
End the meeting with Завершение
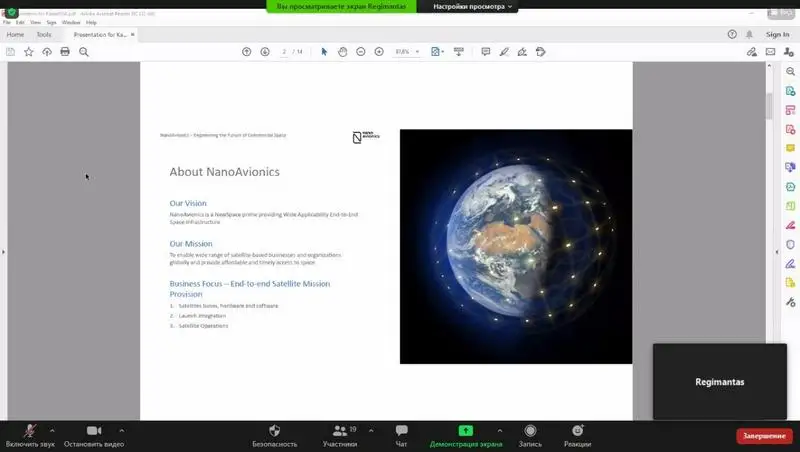[x=764, y=436]
